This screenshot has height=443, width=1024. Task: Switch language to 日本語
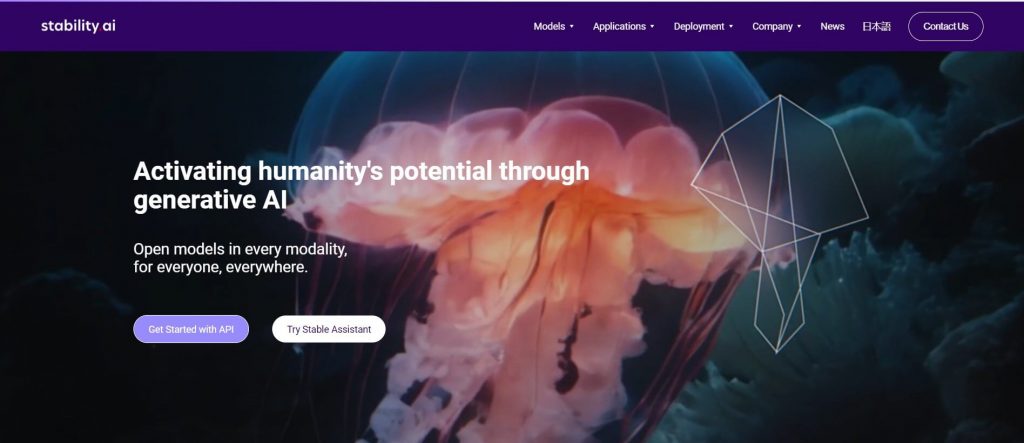tap(876, 27)
